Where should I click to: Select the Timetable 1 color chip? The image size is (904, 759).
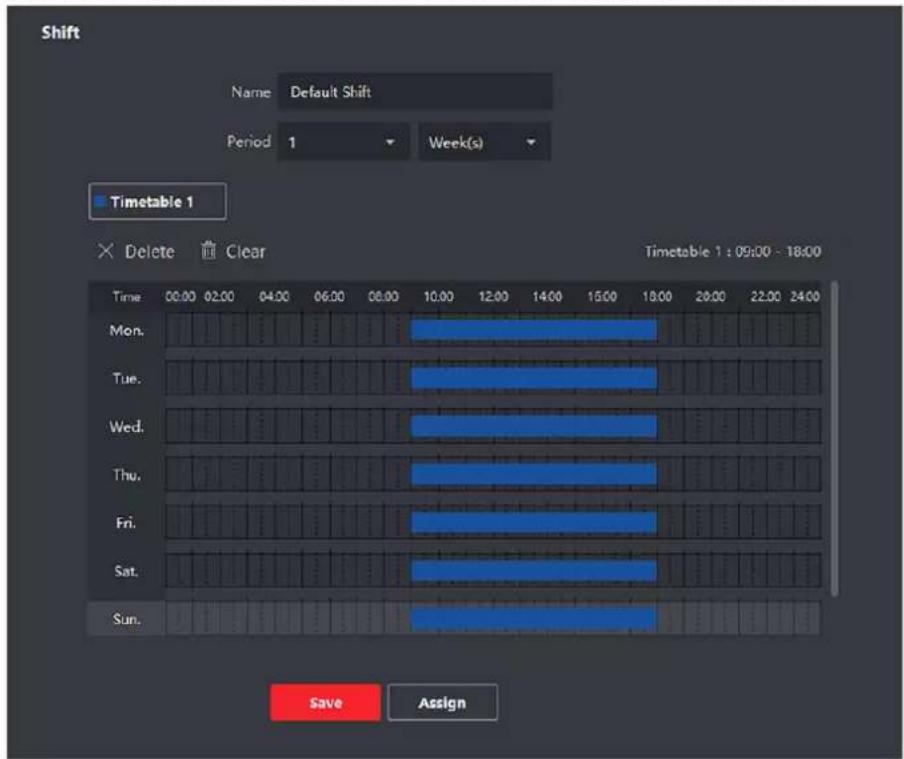(x=100, y=201)
